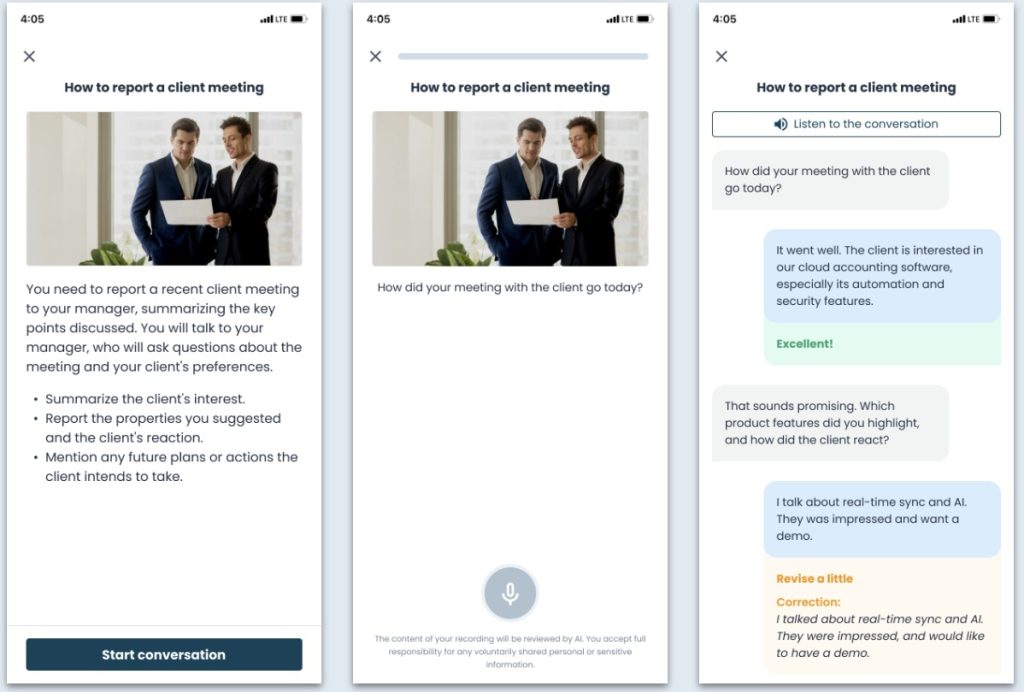
Task: Click Start conversation button
Action: pyautogui.click(x=164, y=654)
